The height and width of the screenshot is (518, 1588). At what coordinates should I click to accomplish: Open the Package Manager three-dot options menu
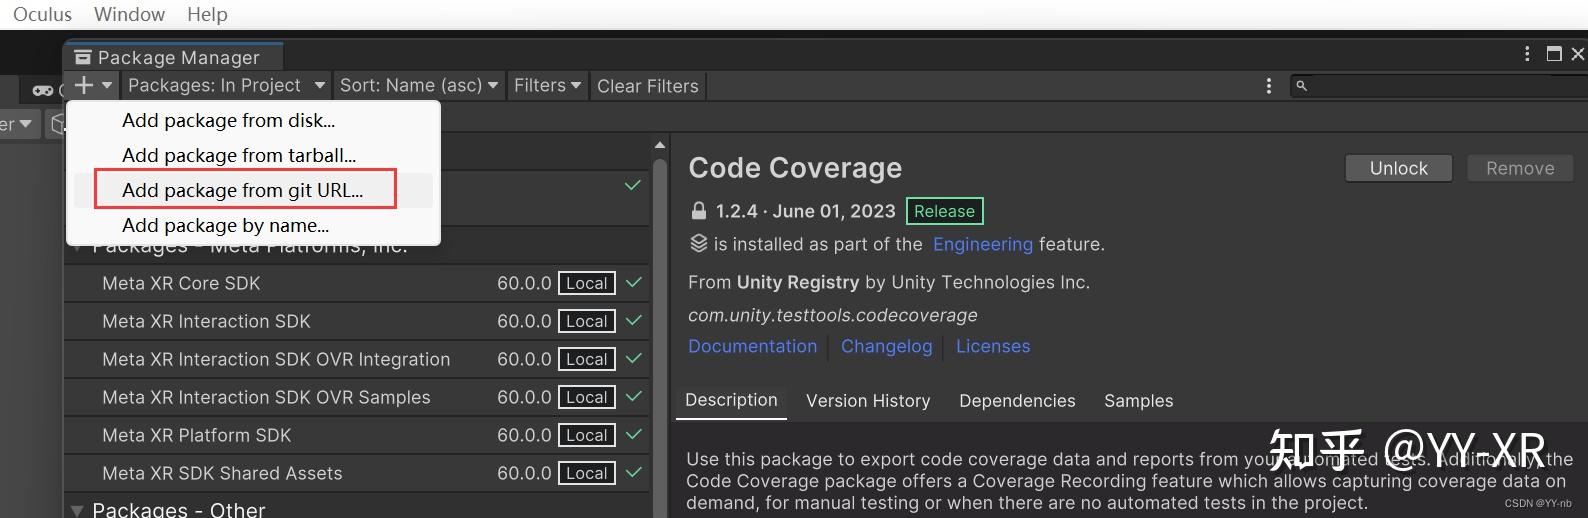point(1269,86)
